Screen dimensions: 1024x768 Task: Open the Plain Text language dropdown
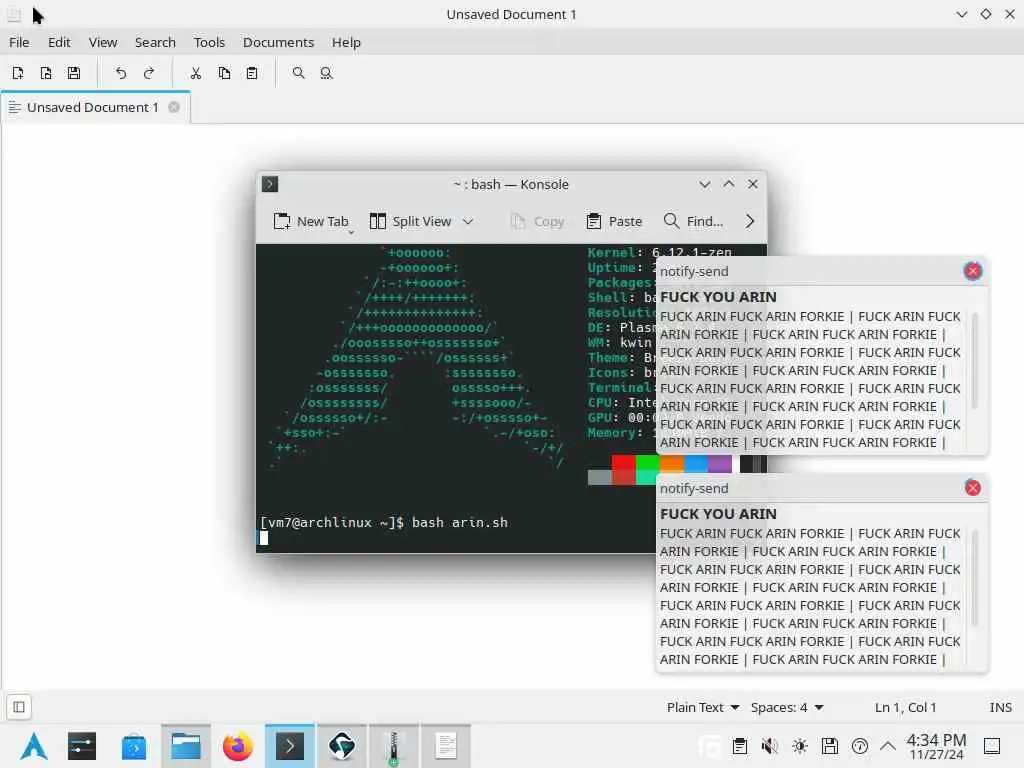(x=703, y=707)
